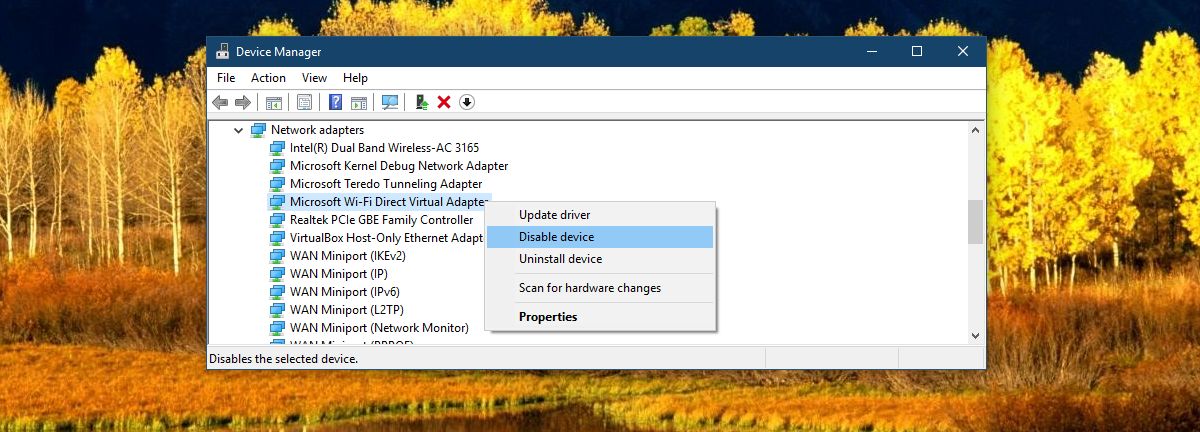The image size is (1200, 432).
Task: Choose Scan for hardware changes in context menu
Action: (599, 288)
